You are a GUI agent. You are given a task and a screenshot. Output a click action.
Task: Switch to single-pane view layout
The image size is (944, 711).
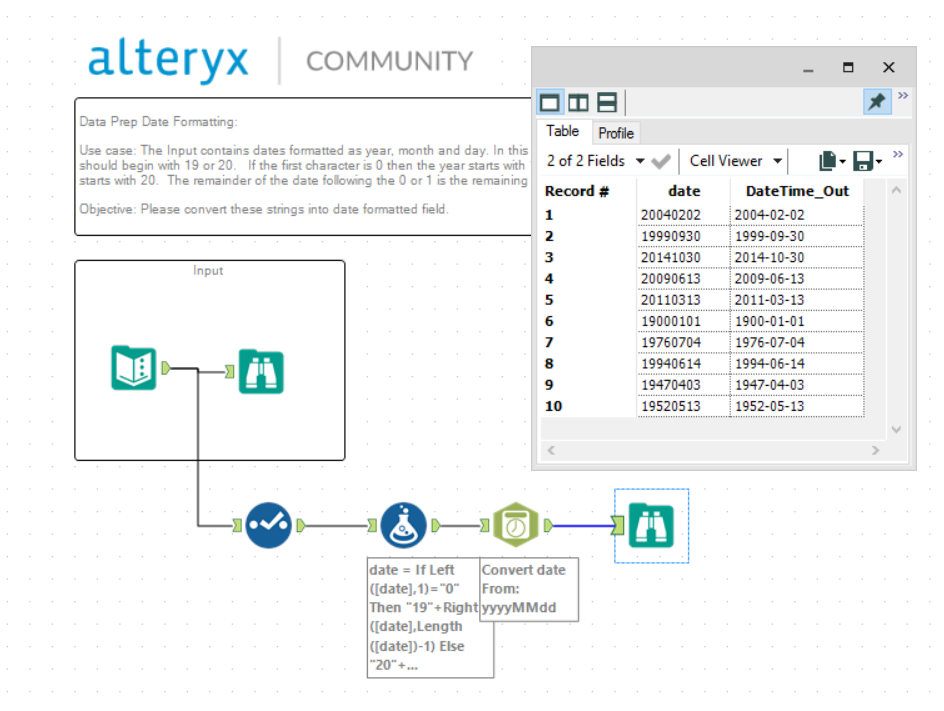[550, 102]
